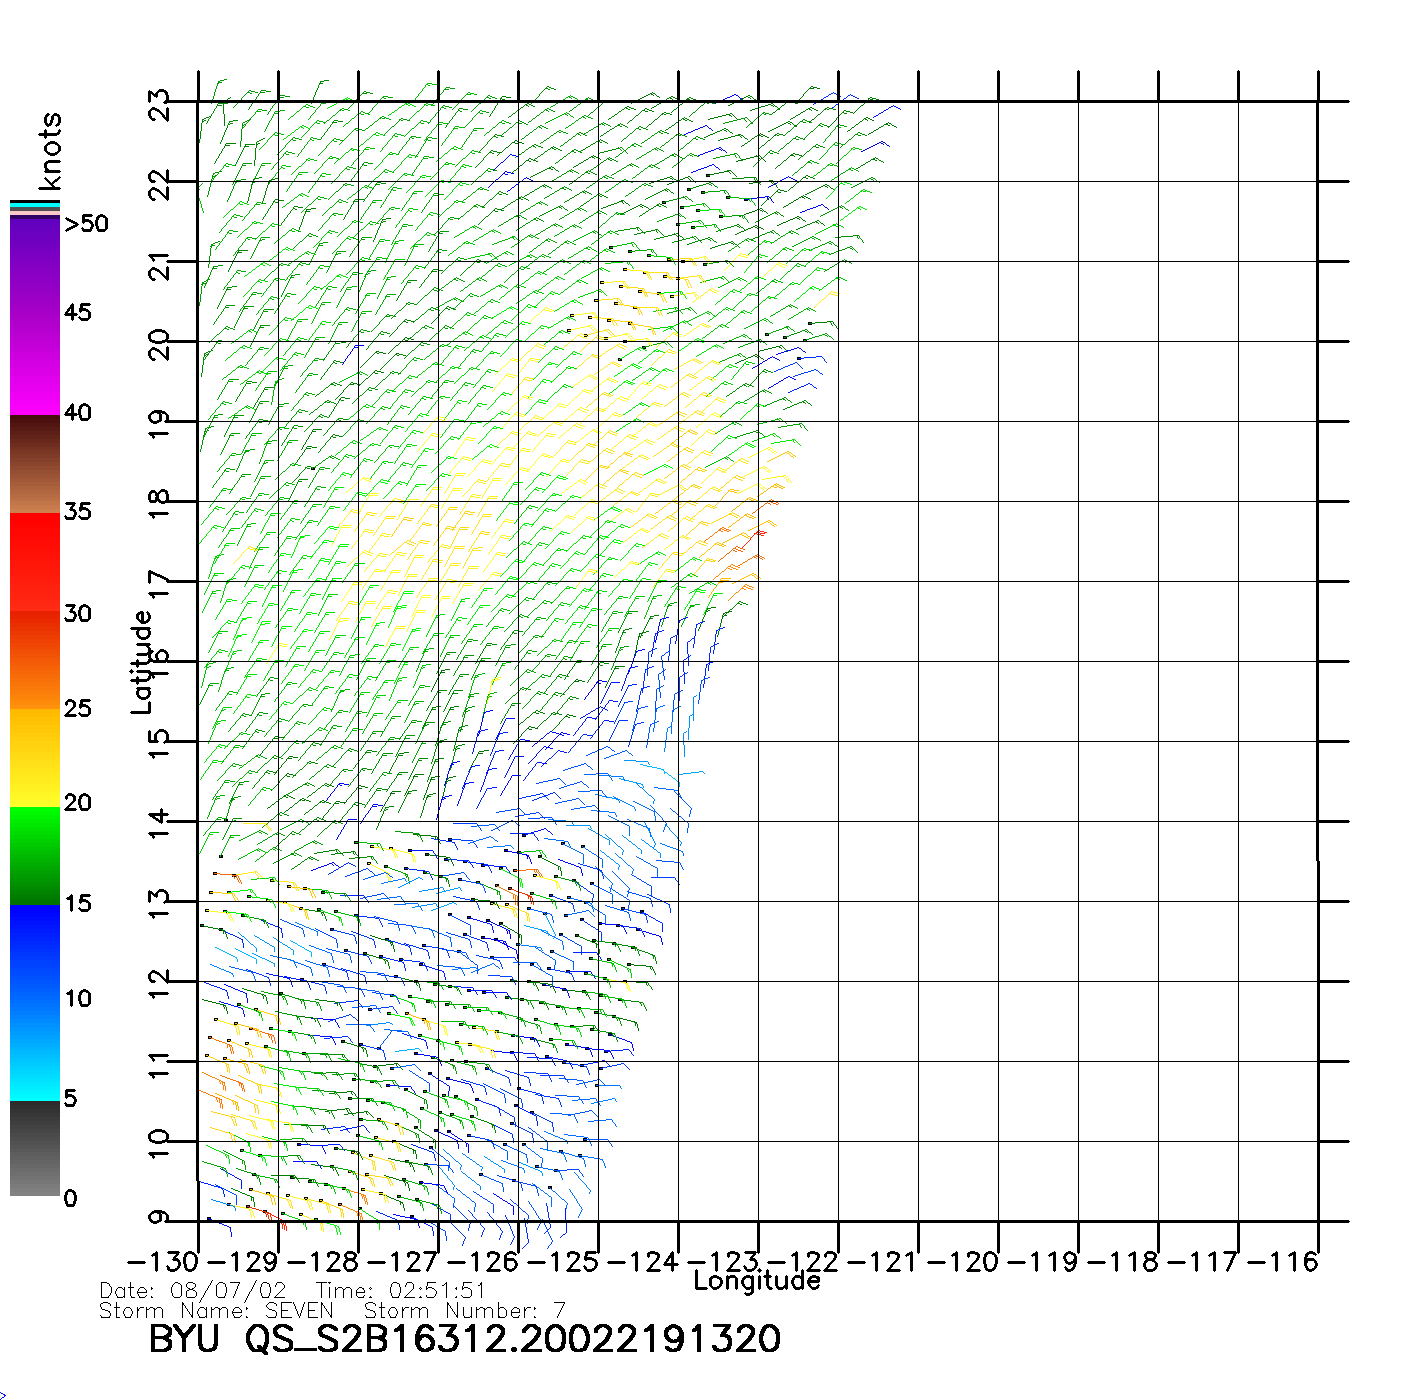The height and width of the screenshot is (1400, 1420).
Task: Pick the gray 0–5 knots legend band
Action: click(x=35, y=1148)
